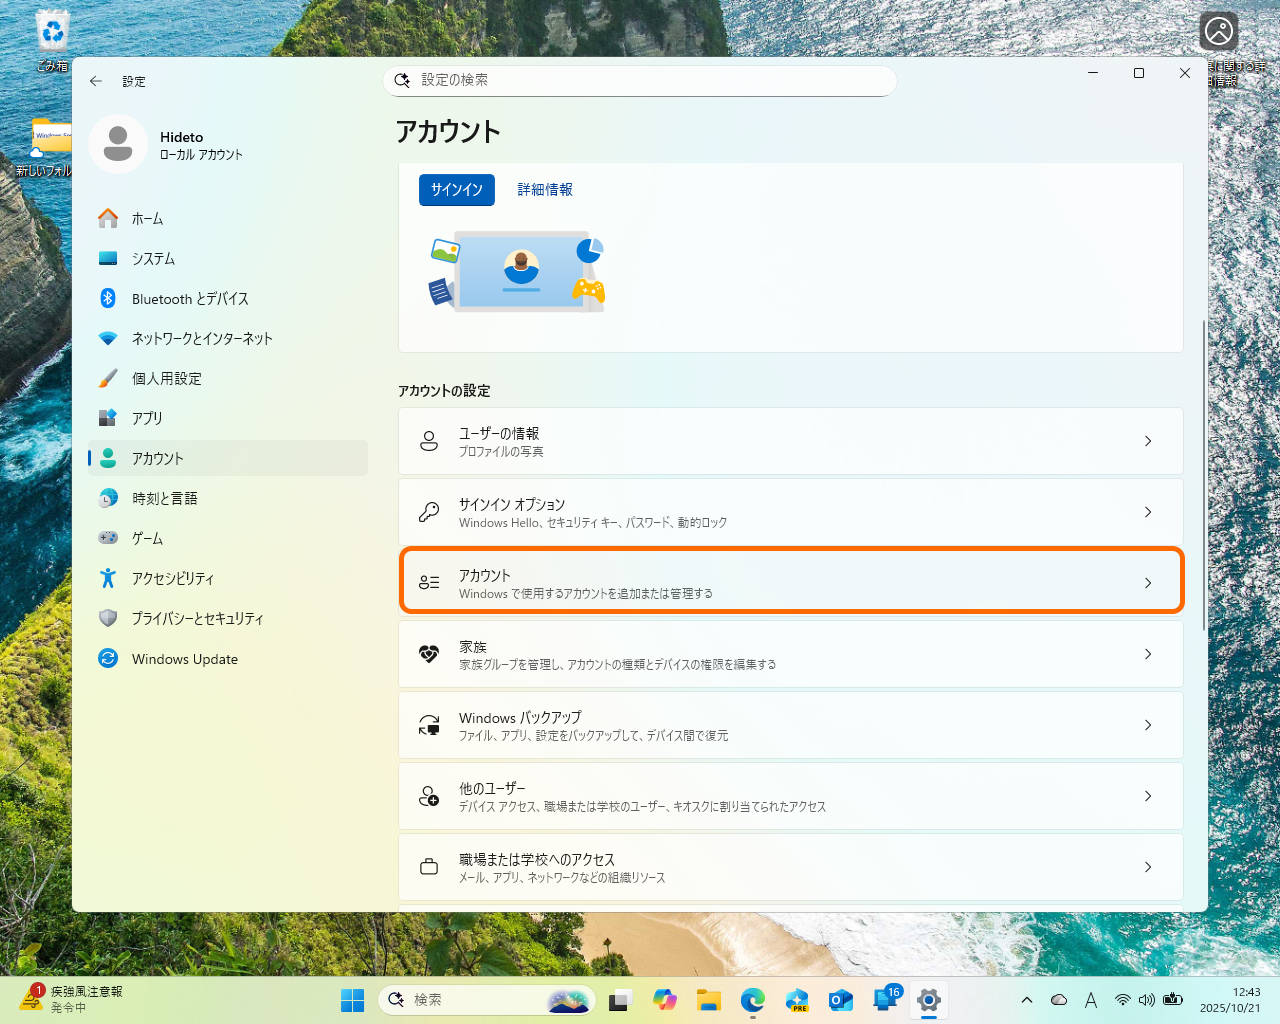Open the clock showing 12:43
Screen dimensions: 1280x1024
[1231, 1000]
